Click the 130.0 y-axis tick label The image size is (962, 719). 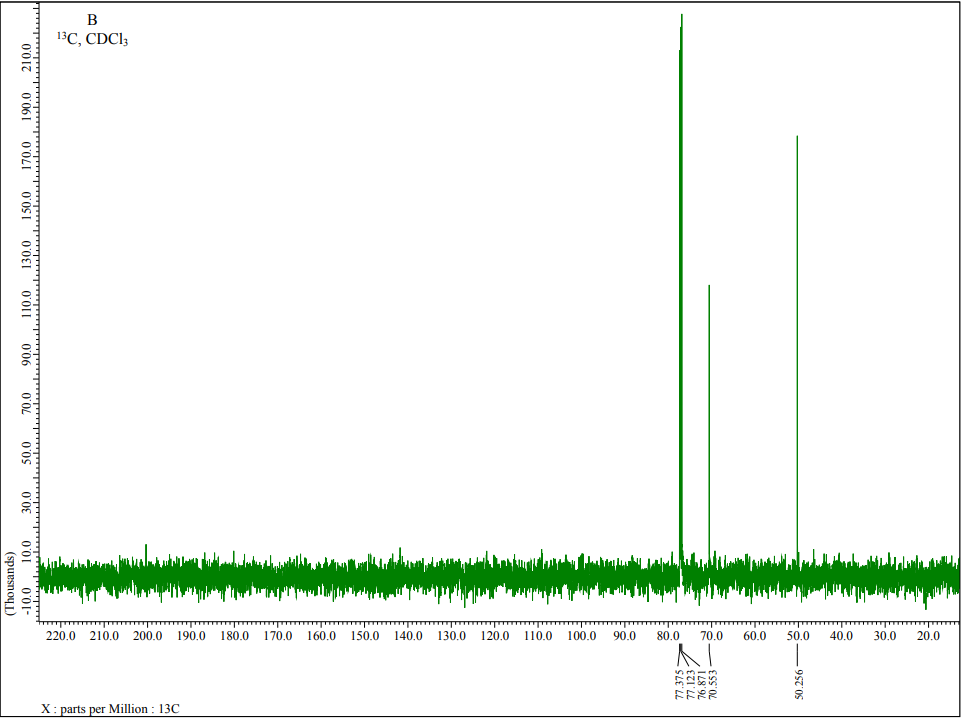click(x=27, y=256)
